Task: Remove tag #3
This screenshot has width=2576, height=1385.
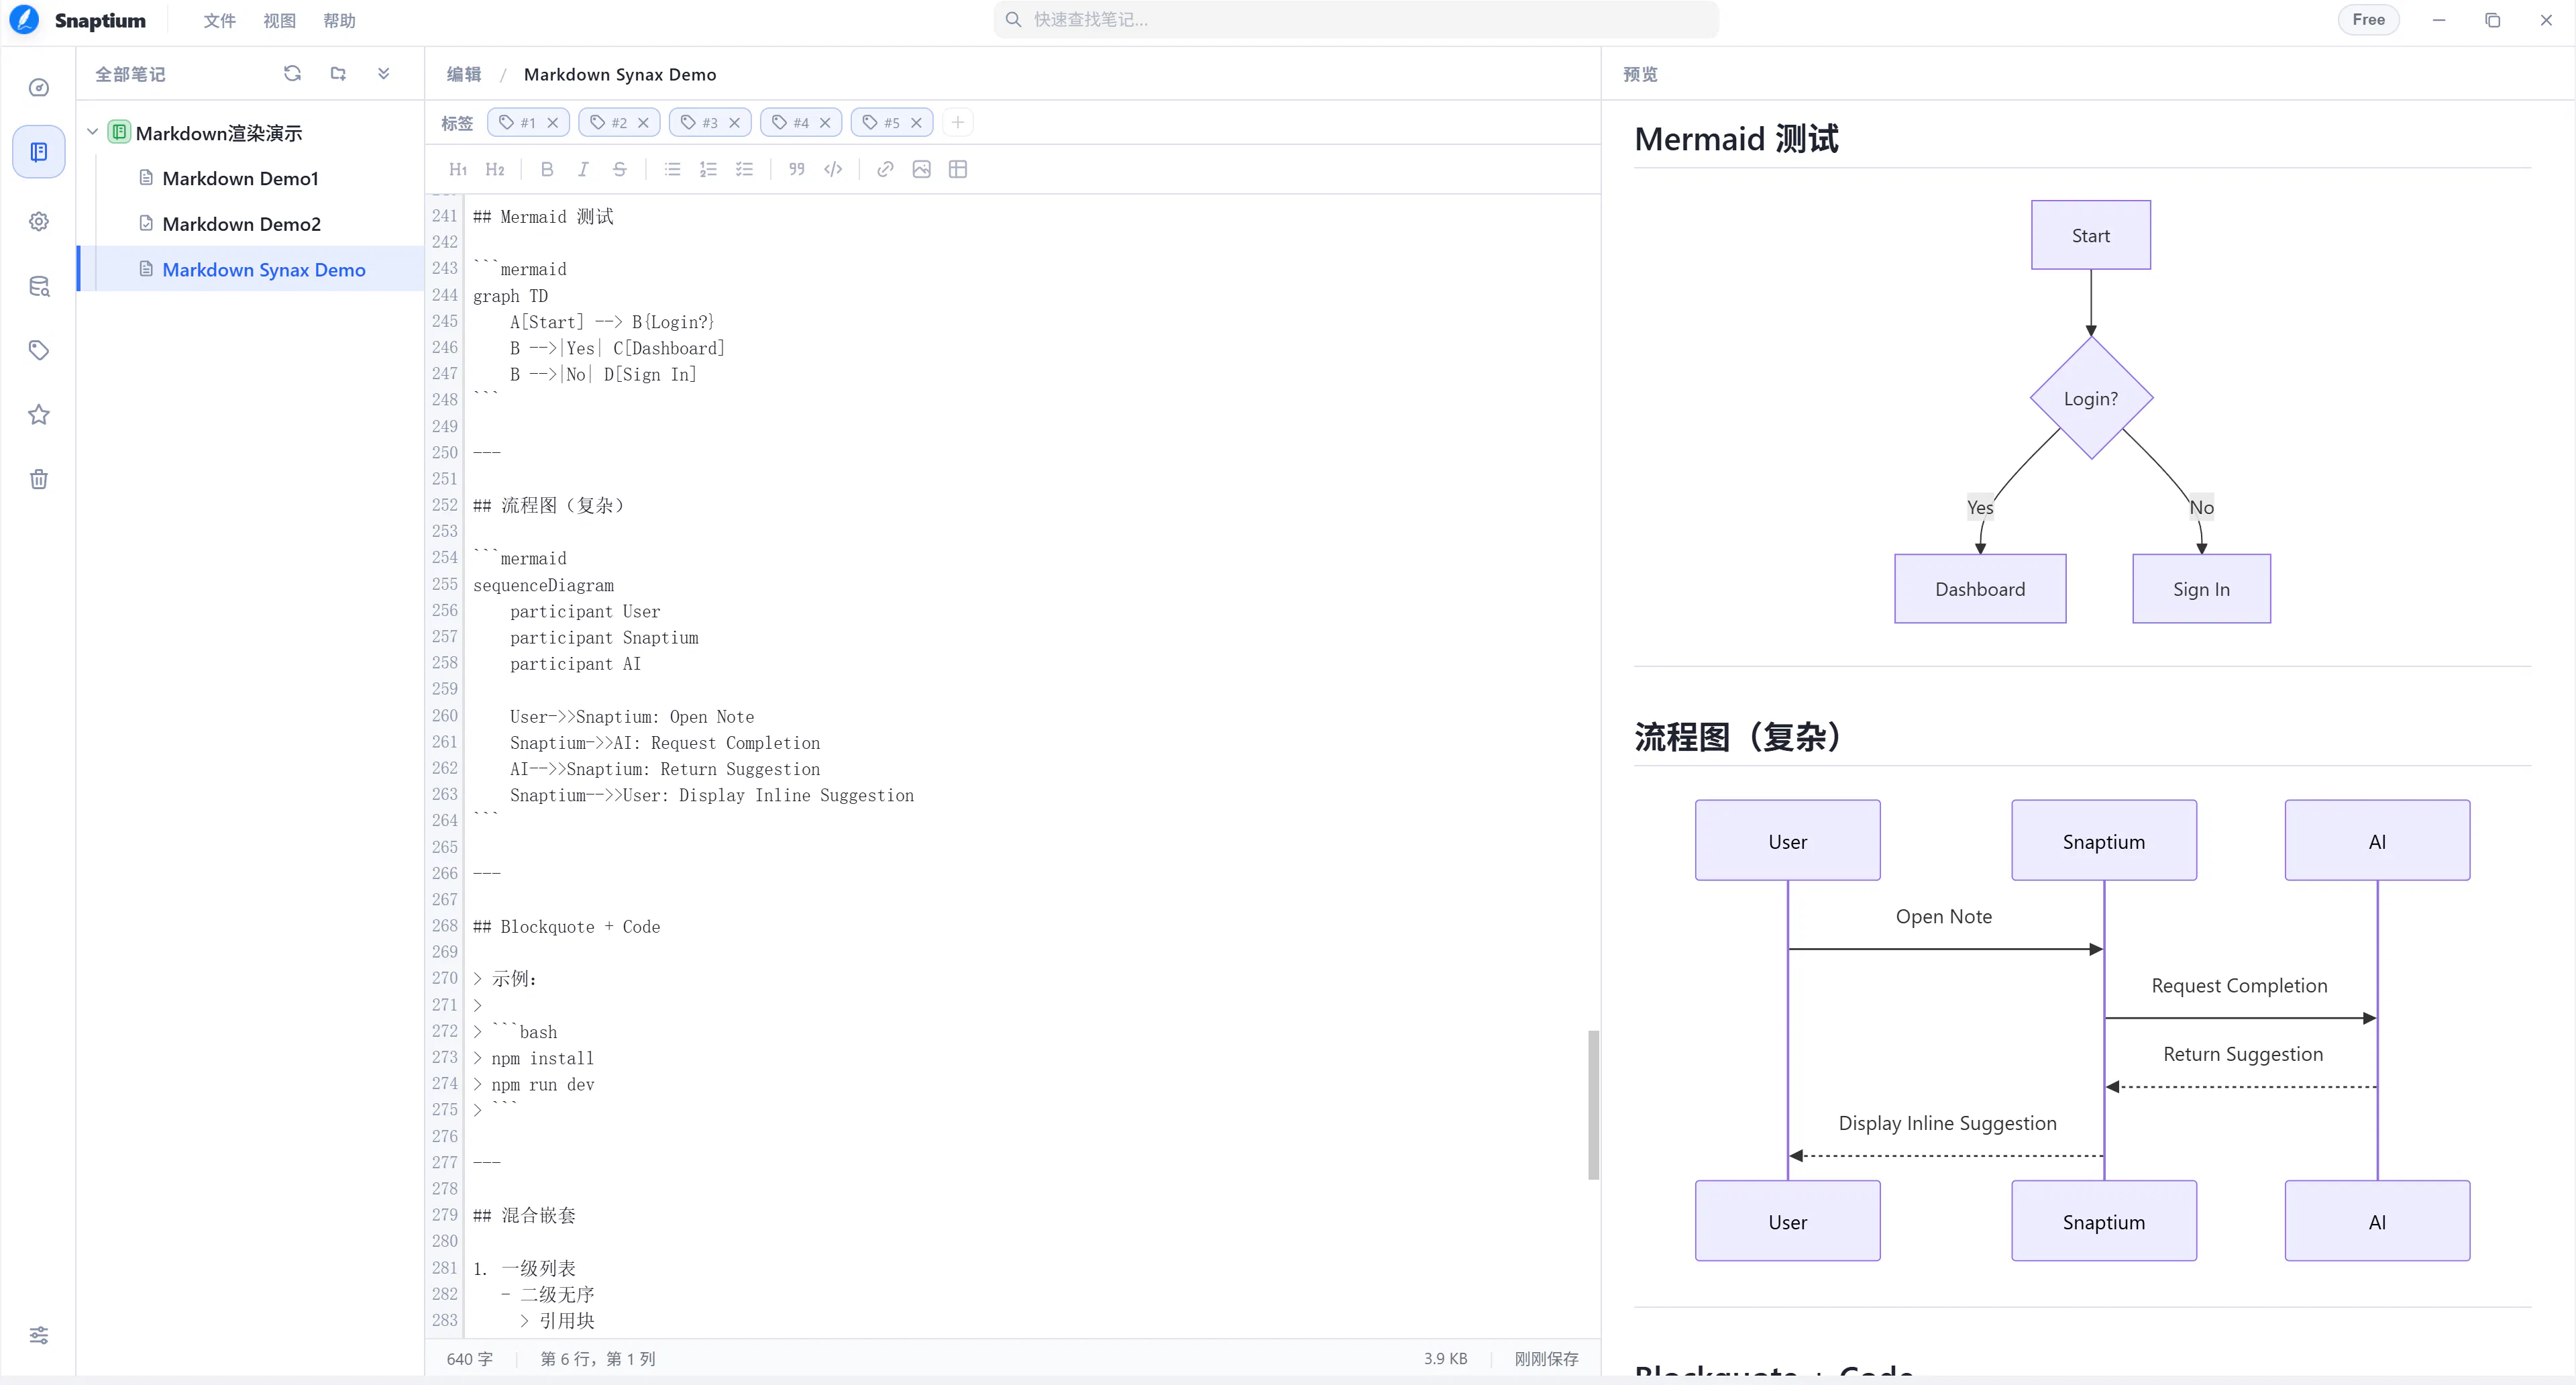Action: (x=734, y=123)
